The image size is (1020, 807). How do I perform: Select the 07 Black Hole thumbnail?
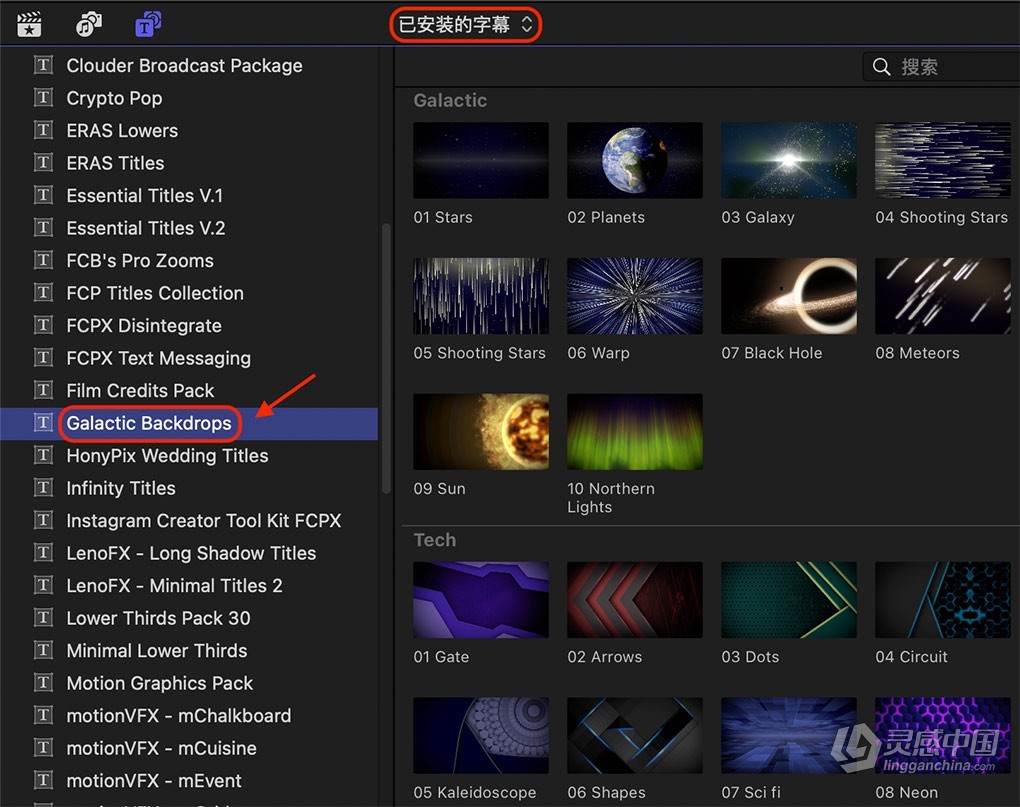point(789,296)
